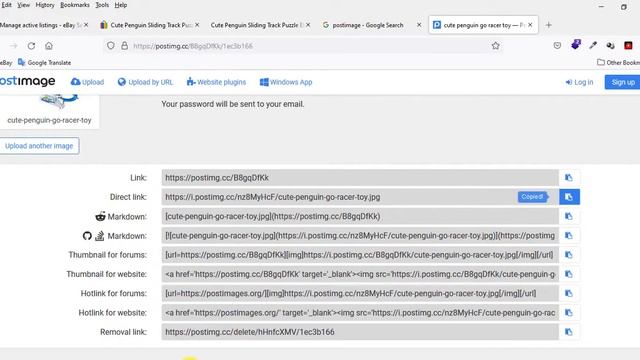Viewport: 640px width, 360px height.
Task: Copy the Link field value
Action: [569, 178]
